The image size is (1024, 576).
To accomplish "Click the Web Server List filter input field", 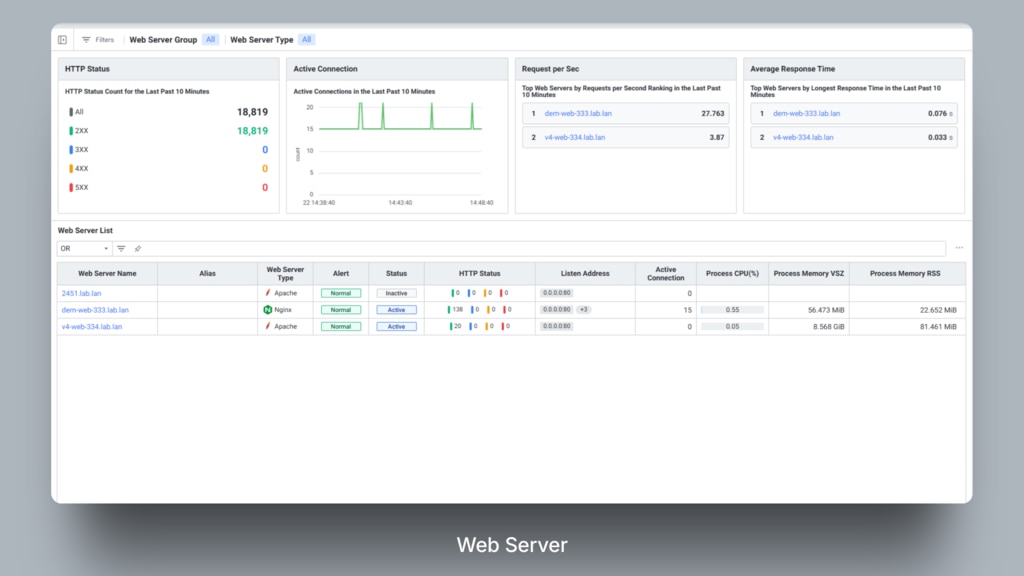I will [x=540, y=248].
